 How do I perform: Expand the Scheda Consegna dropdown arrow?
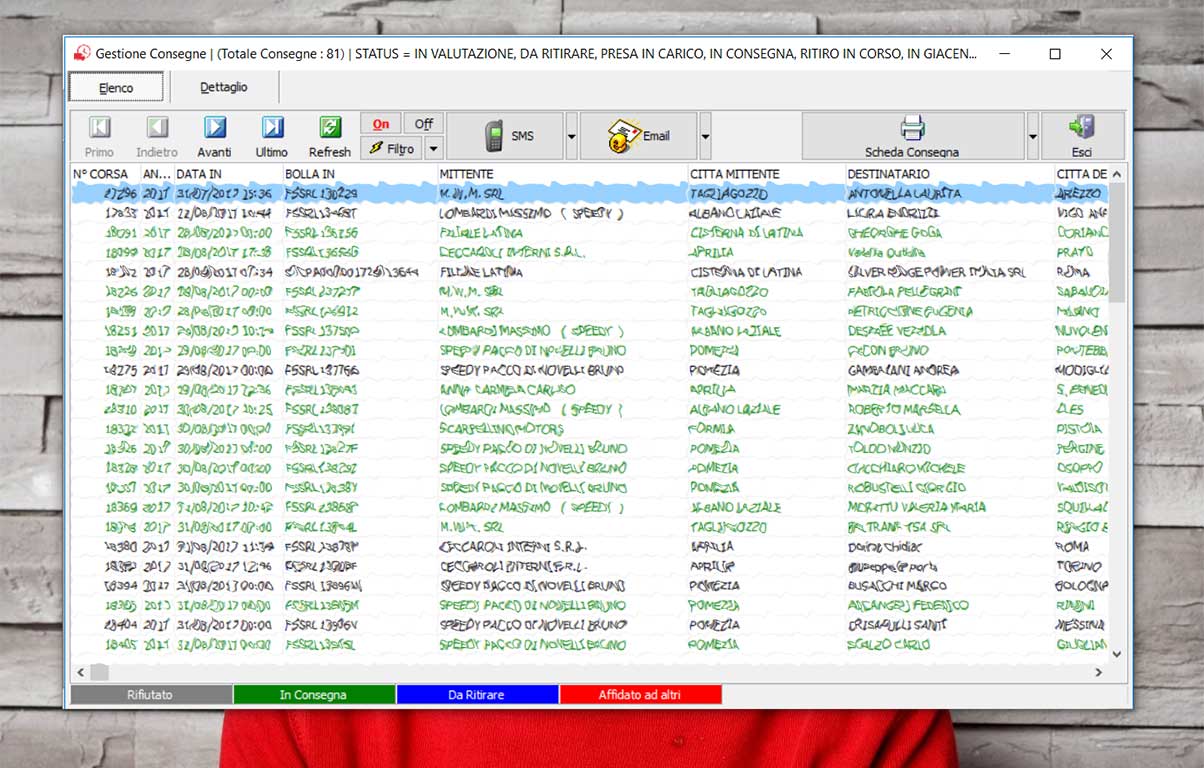[x=1032, y=136]
